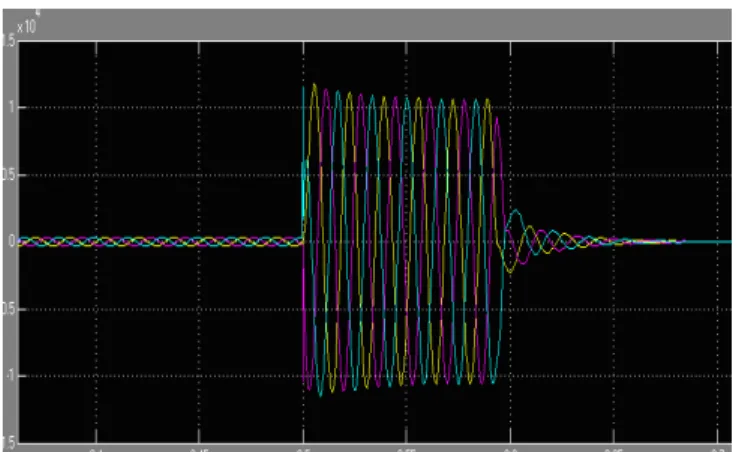Click the bottom-left -1.5 axis corner label
Screen dimensions: 739x452
[9, 443]
